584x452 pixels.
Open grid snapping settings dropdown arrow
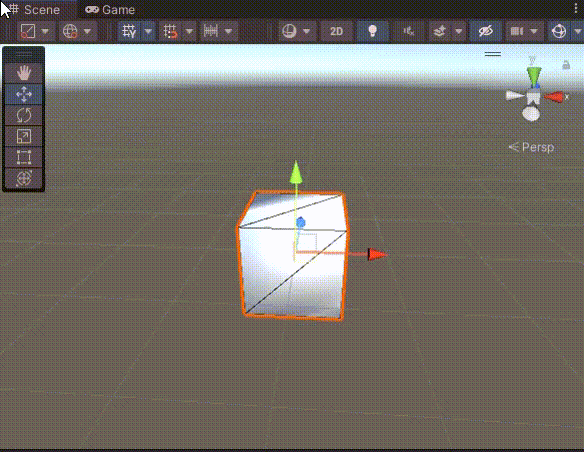(189, 31)
